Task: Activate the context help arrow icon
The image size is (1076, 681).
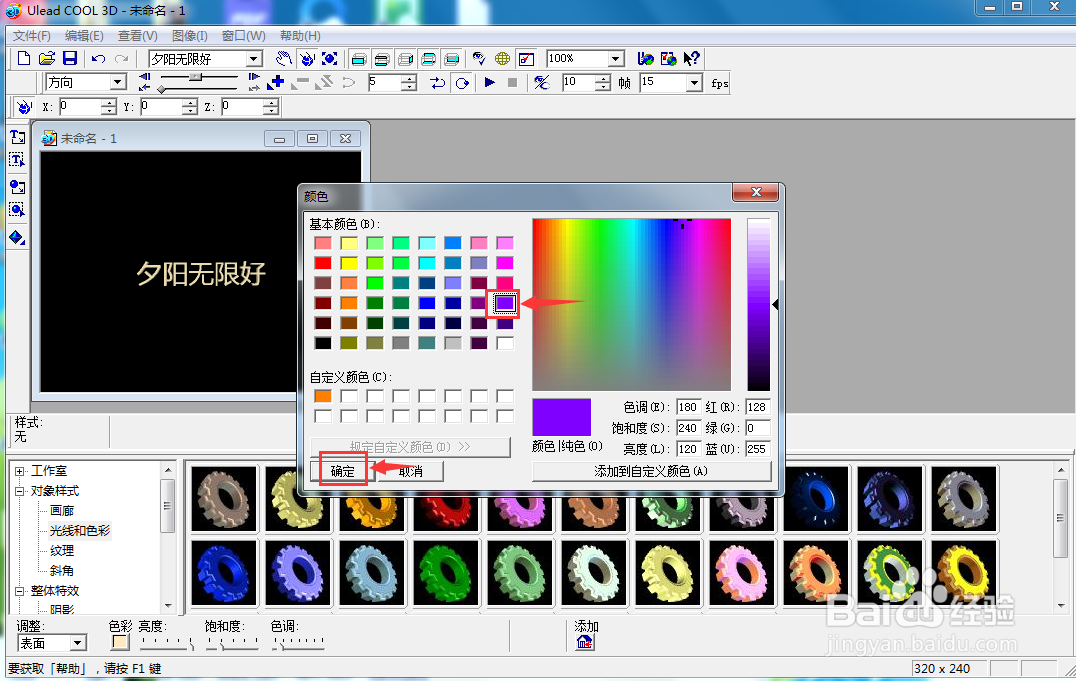Action: 691,58
